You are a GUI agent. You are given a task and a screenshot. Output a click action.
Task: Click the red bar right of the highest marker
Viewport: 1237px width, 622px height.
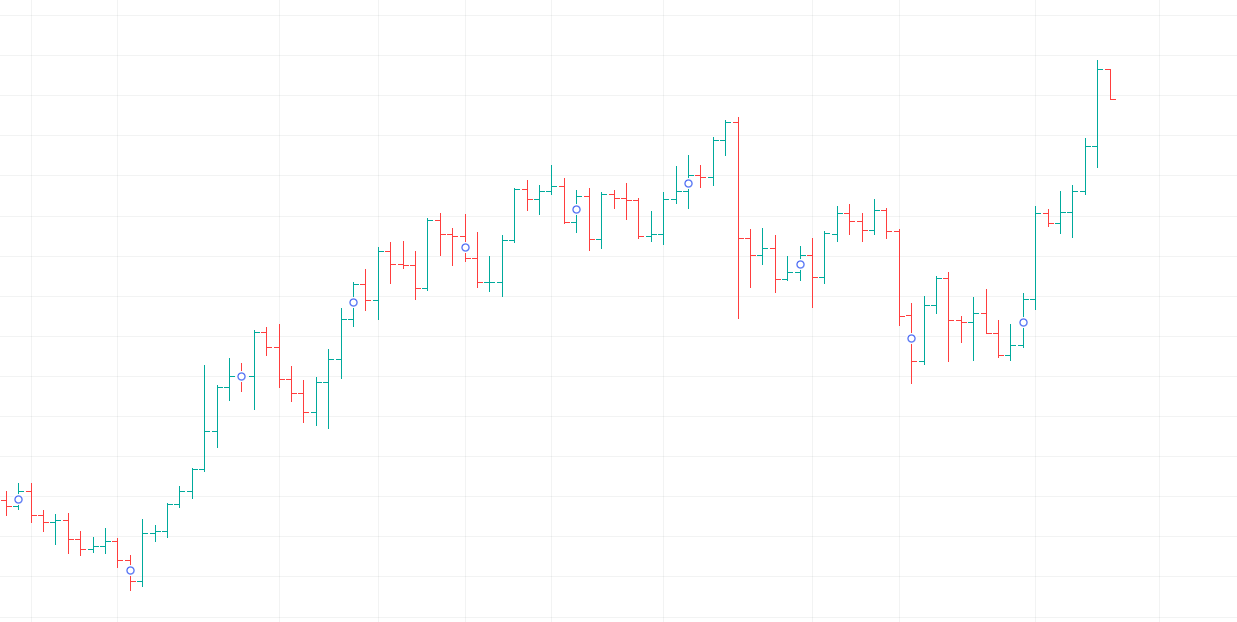[x=700, y=175]
